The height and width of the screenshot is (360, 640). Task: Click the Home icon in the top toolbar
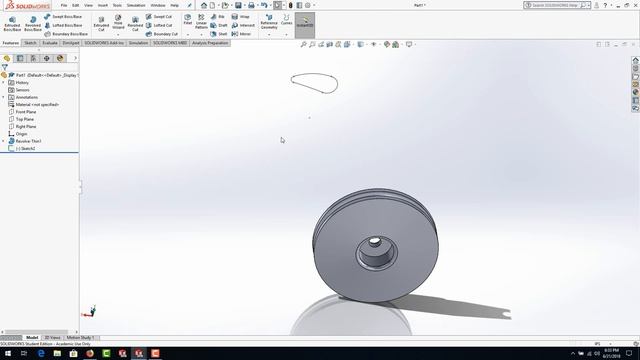[204, 5]
